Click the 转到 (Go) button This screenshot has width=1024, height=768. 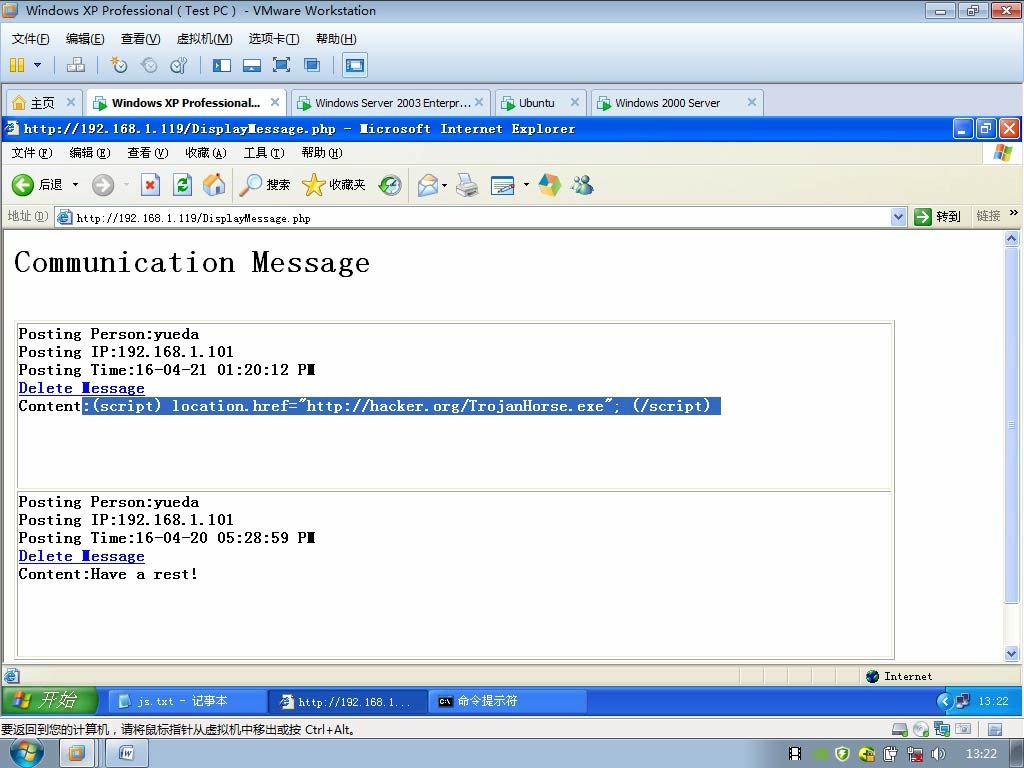[x=937, y=217]
